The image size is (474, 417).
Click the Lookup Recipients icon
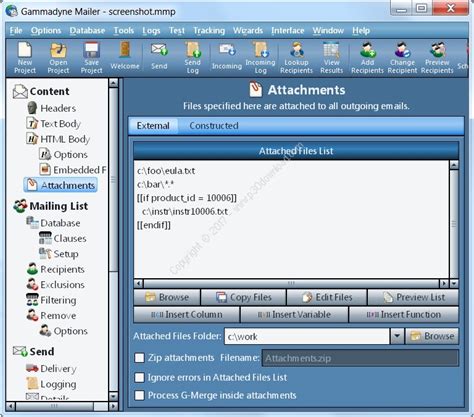(296, 58)
